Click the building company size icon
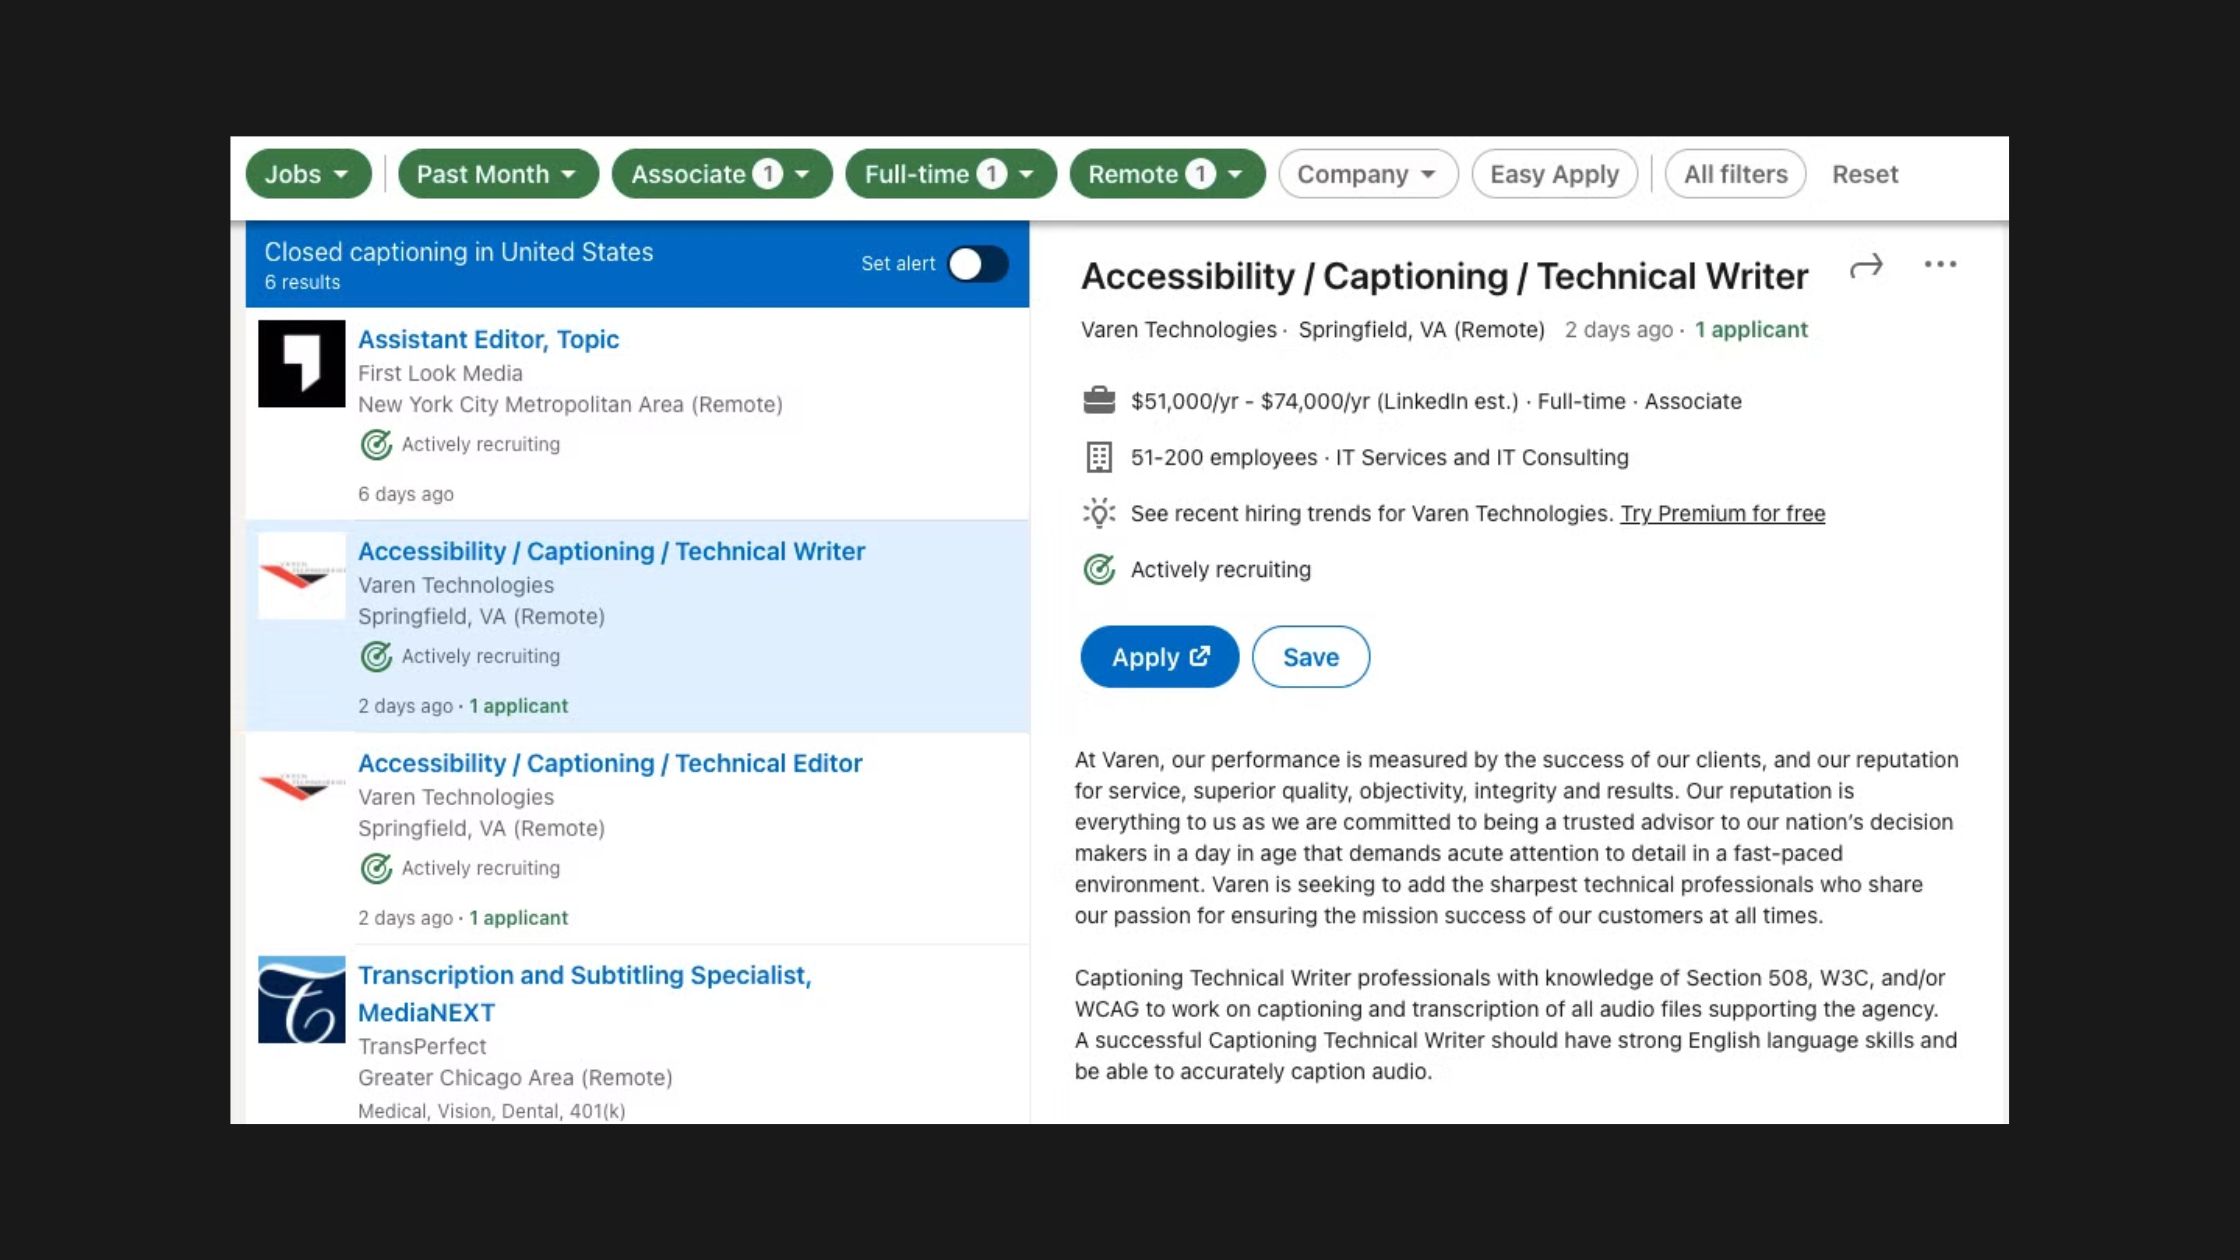 coord(1099,457)
